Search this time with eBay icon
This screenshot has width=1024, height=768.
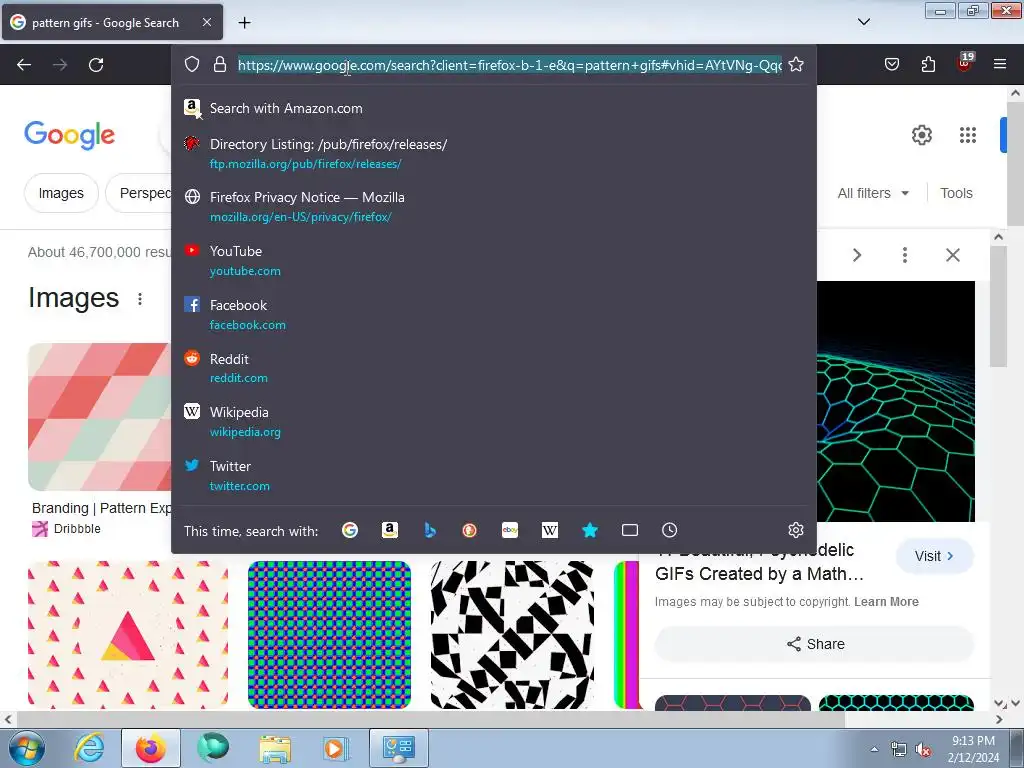click(510, 530)
